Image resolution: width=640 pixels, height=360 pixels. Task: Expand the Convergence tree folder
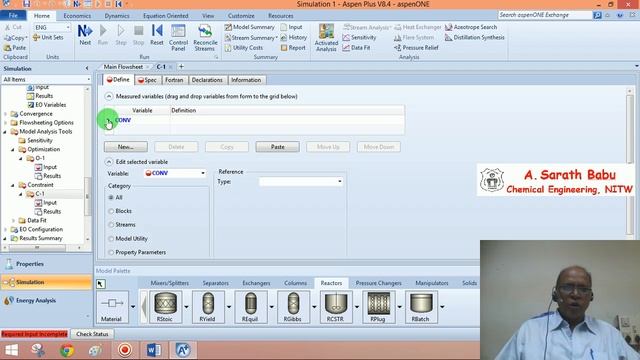point(5,114)
